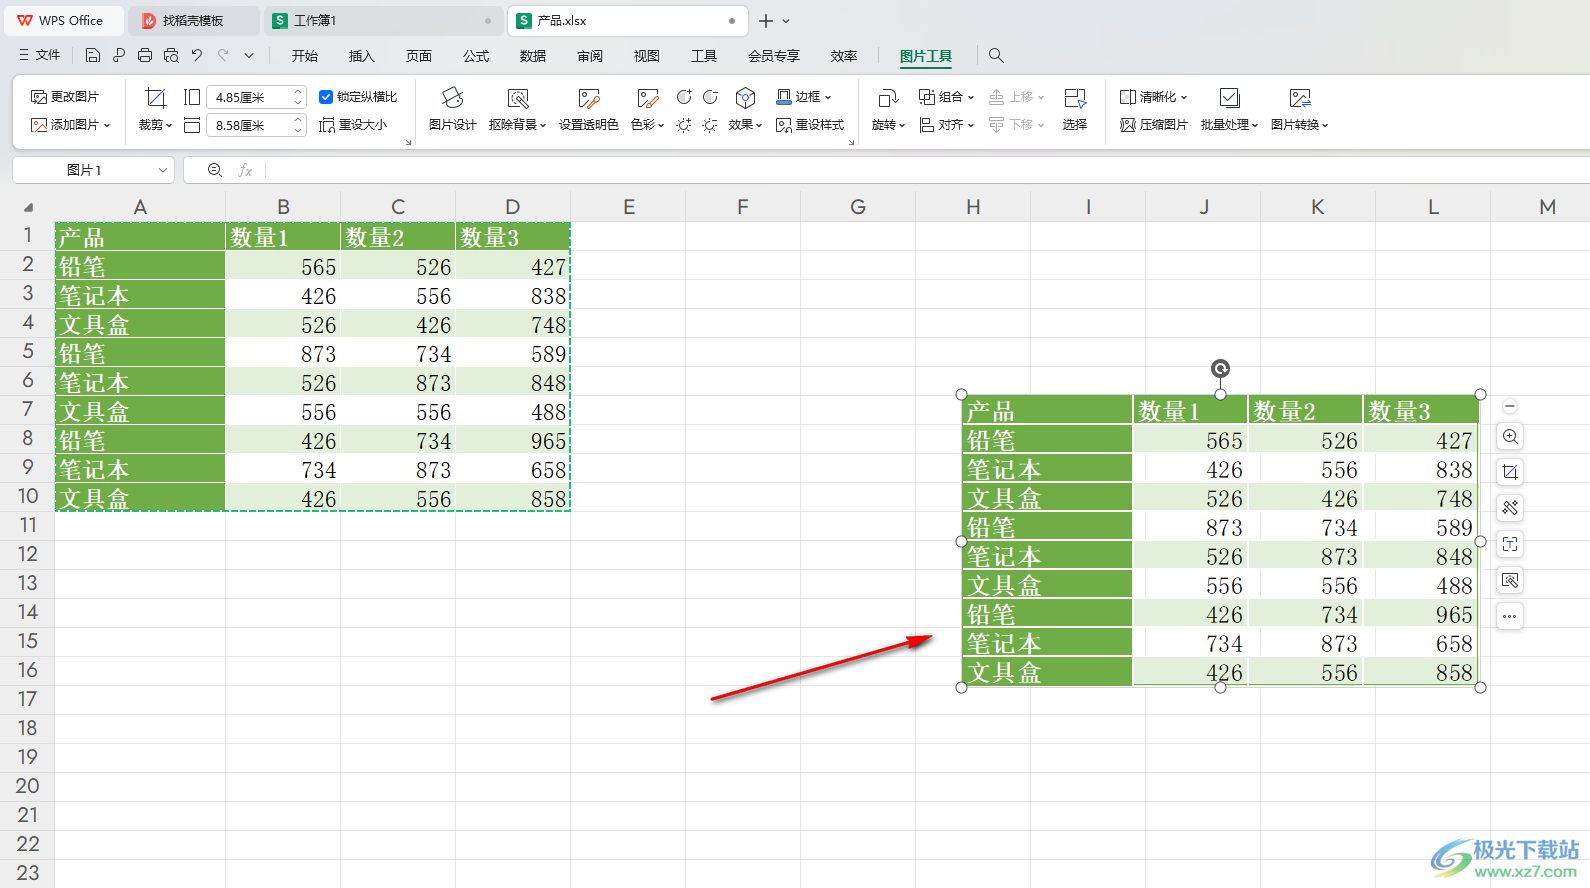Open the Group (组合) dropdown
This screenshot has height=888, width=1590.
point(946,97)
